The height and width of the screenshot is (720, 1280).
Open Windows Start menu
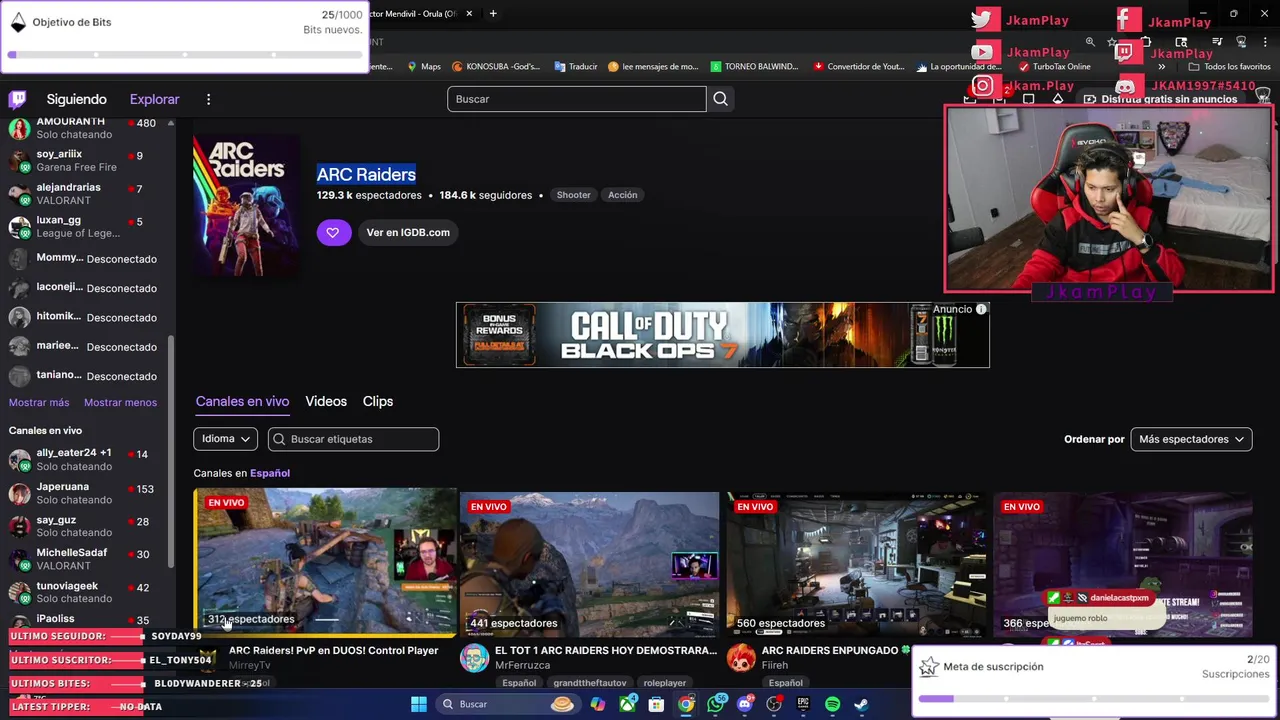(418, 704)
